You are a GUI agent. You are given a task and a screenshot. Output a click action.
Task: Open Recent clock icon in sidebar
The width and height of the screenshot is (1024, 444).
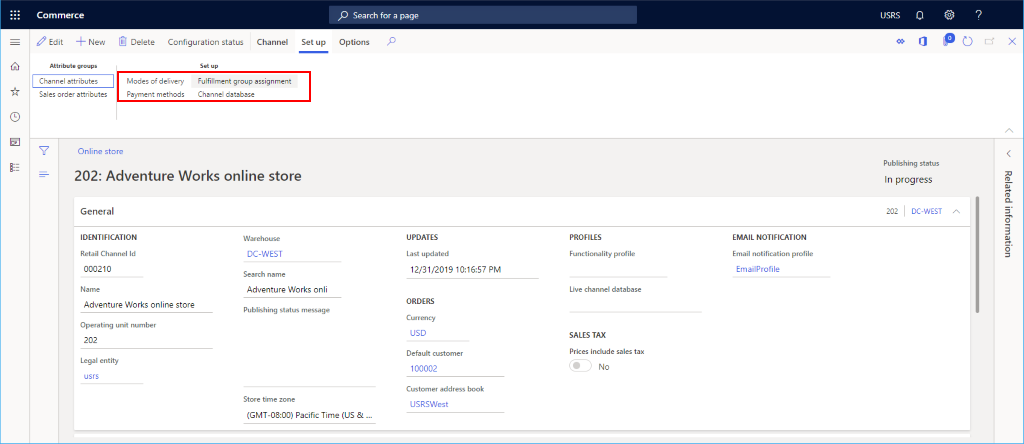(x=15, y=117)
